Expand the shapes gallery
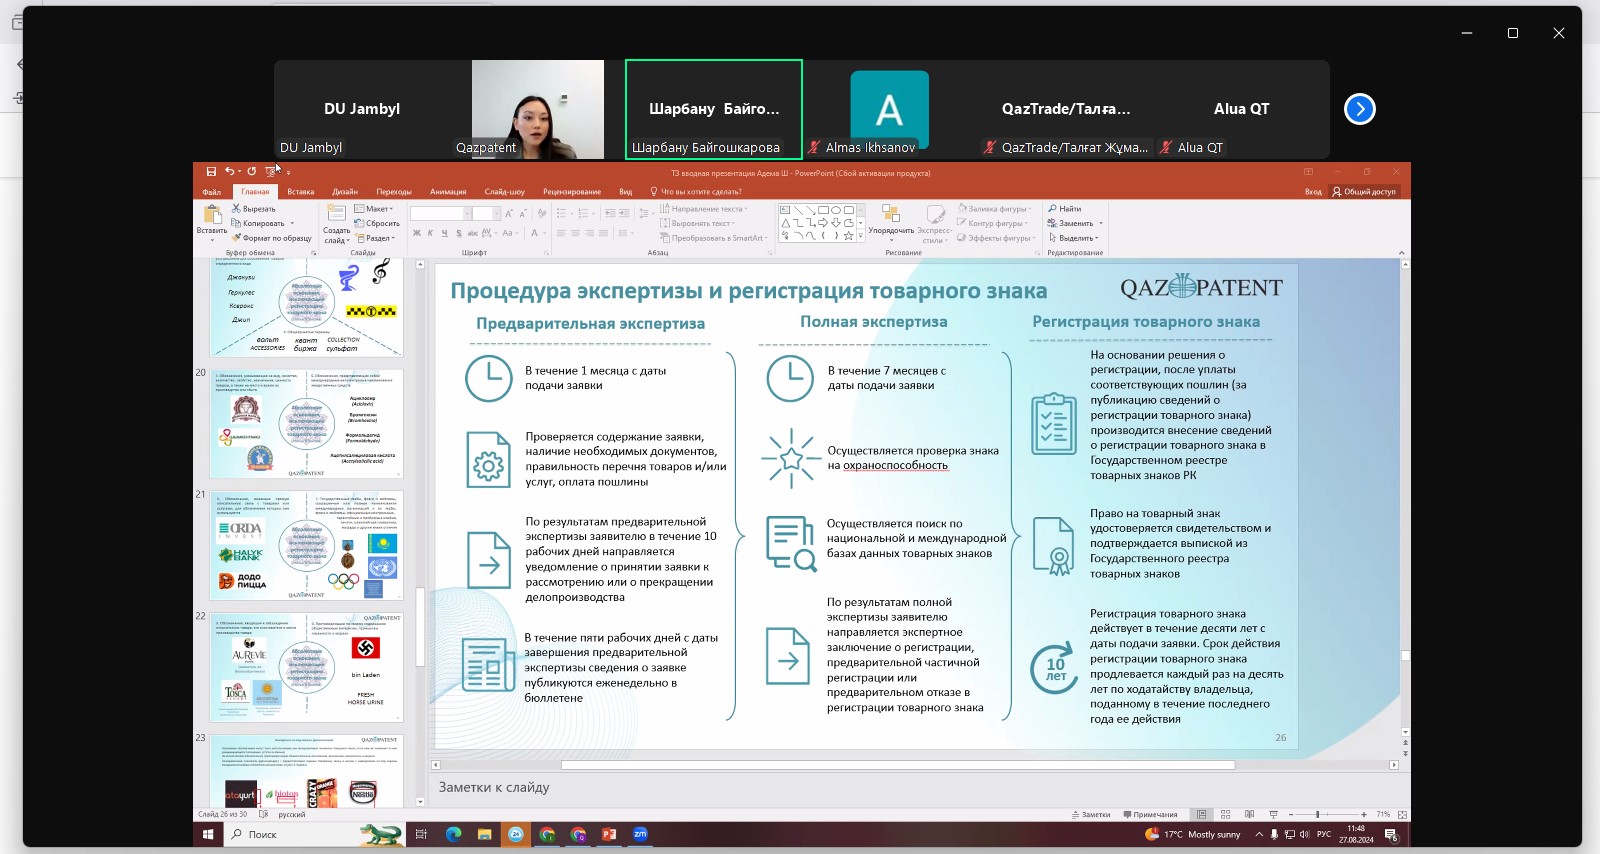 862,237
